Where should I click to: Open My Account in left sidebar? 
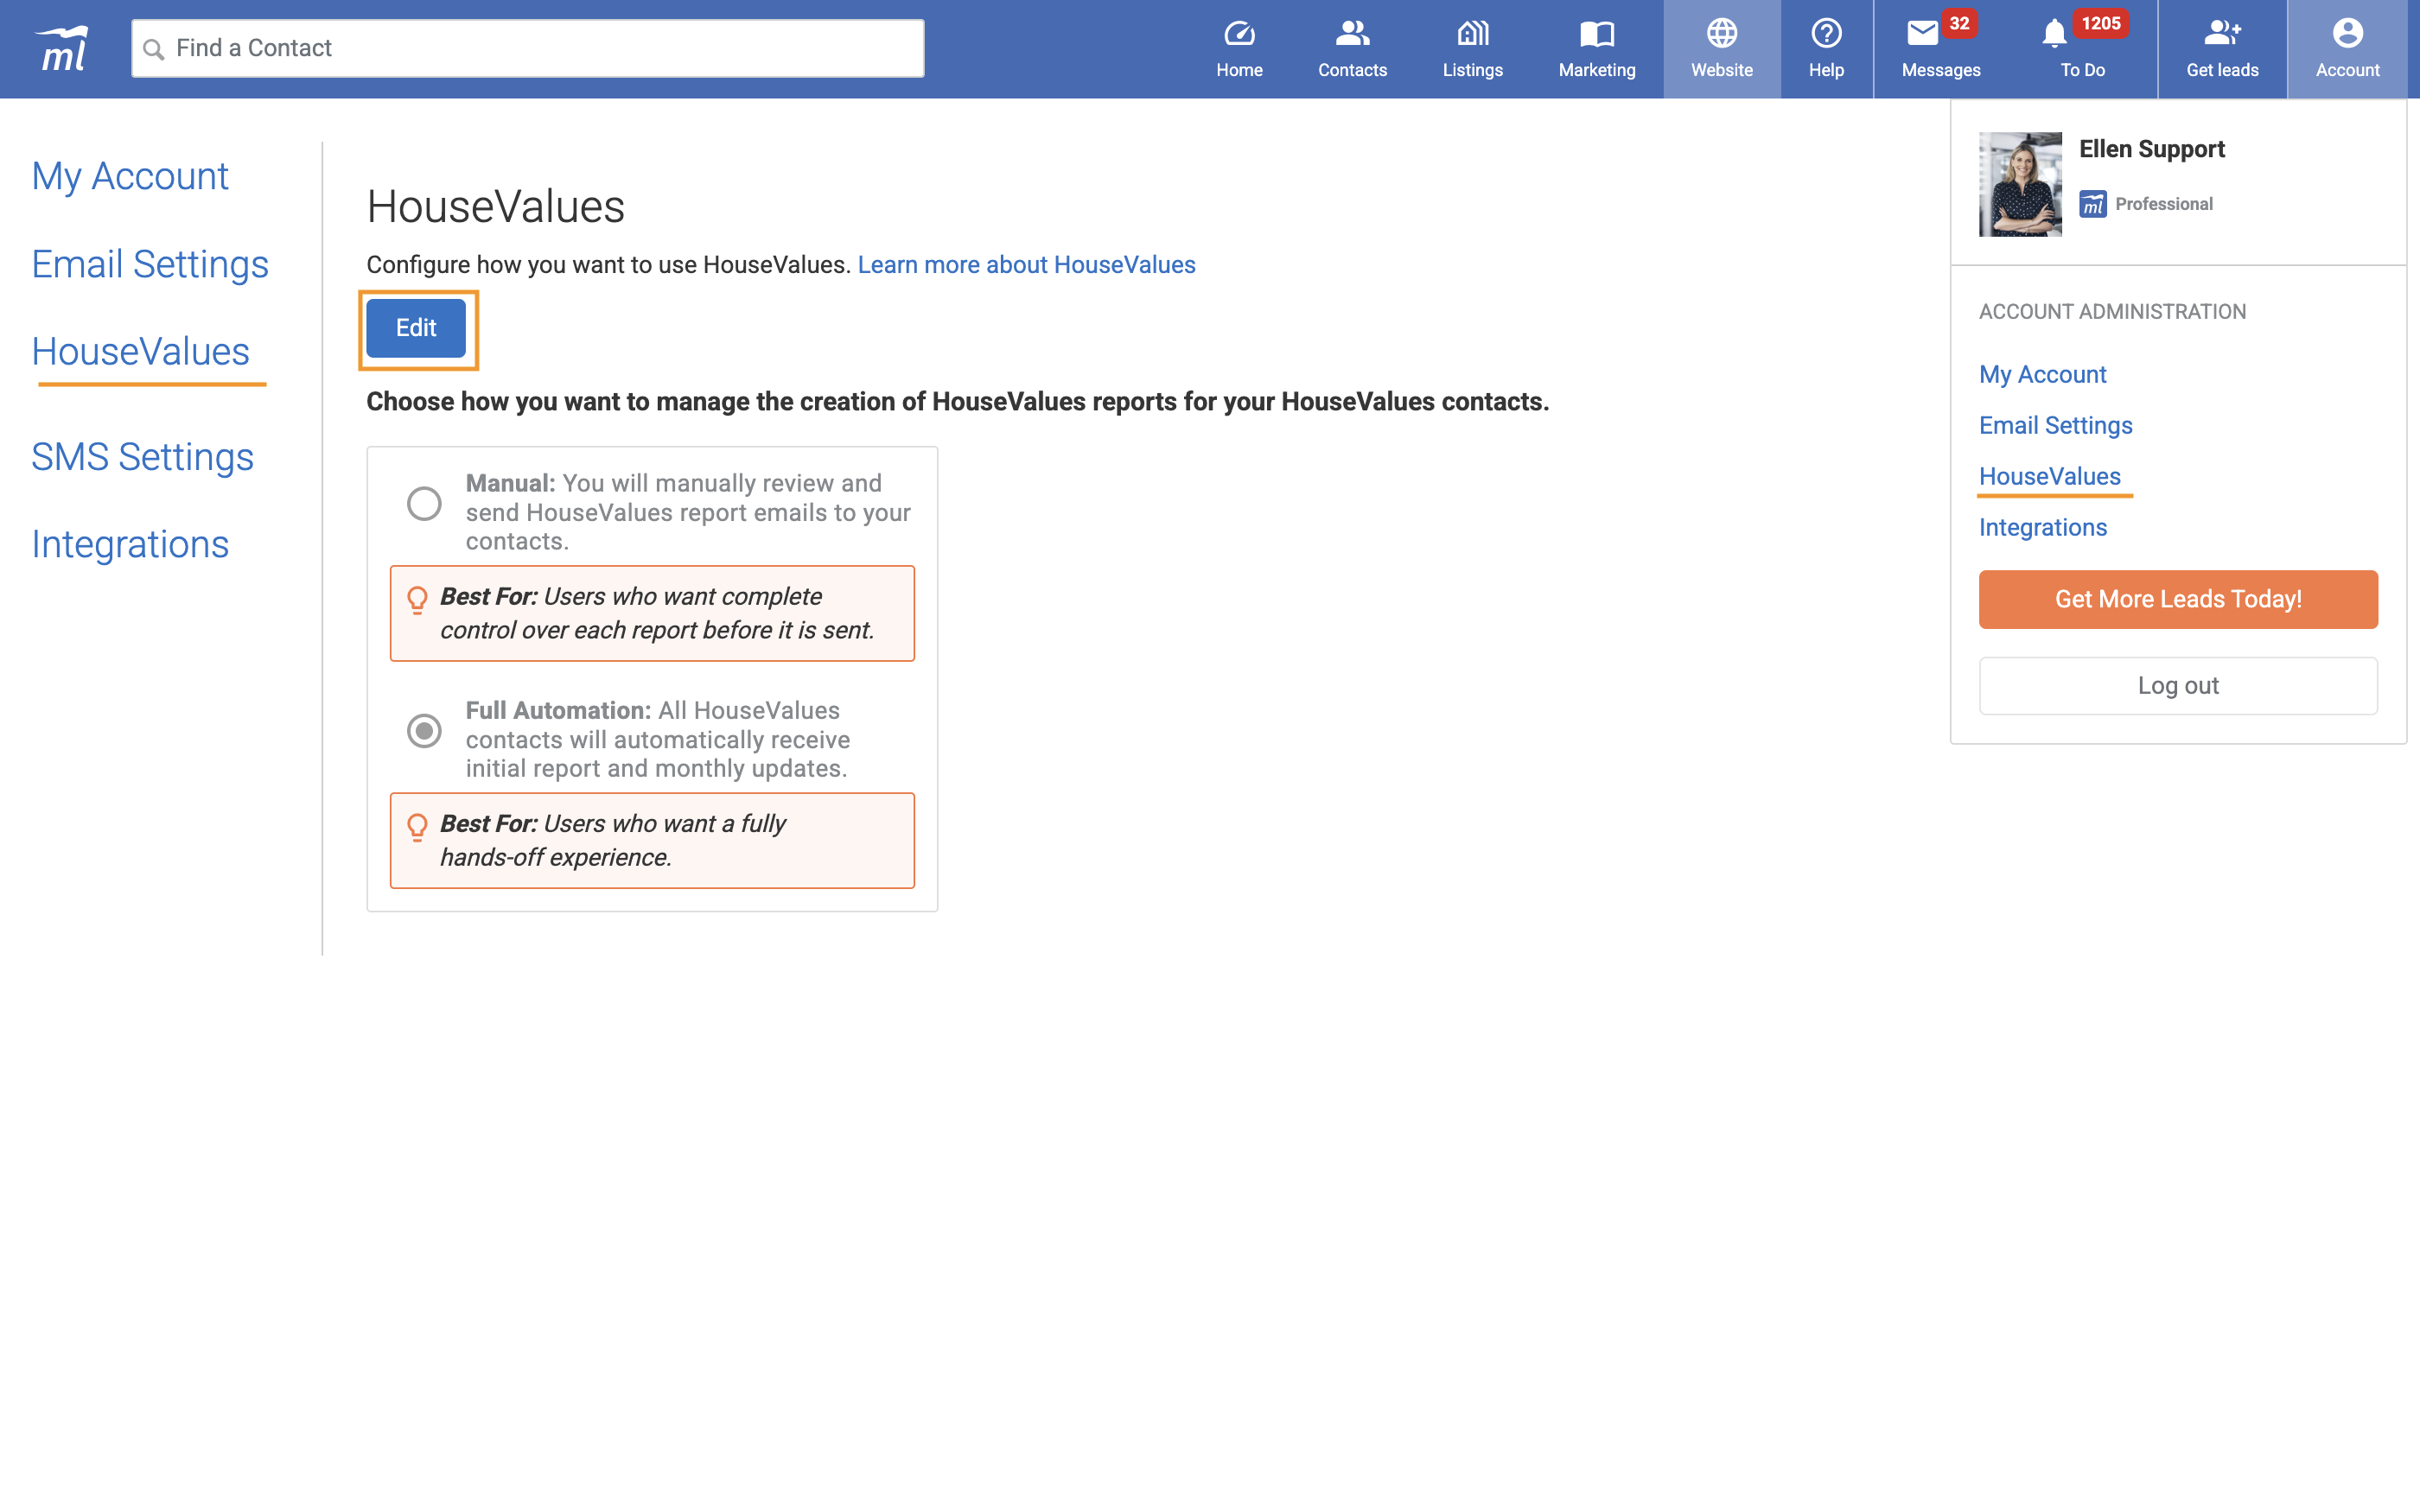click(x=130, y=176)
